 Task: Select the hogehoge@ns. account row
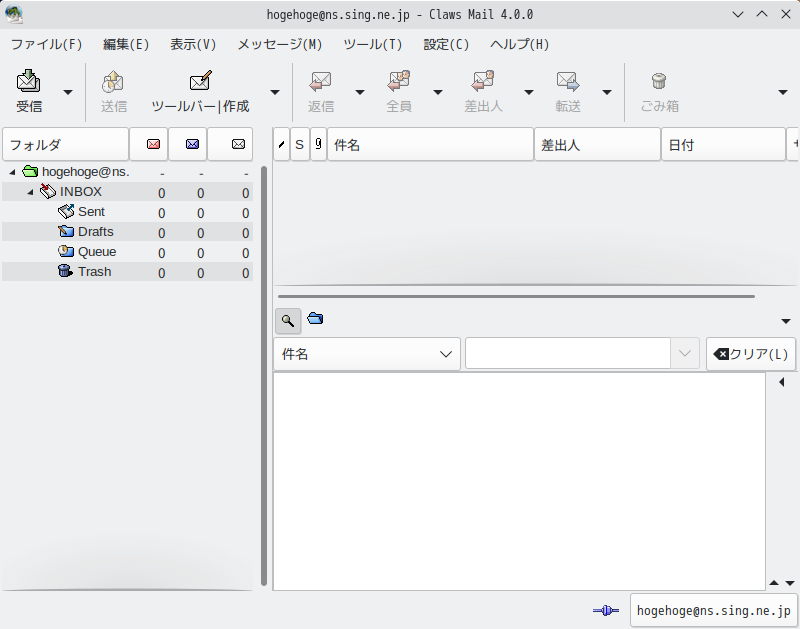(128, 172)
